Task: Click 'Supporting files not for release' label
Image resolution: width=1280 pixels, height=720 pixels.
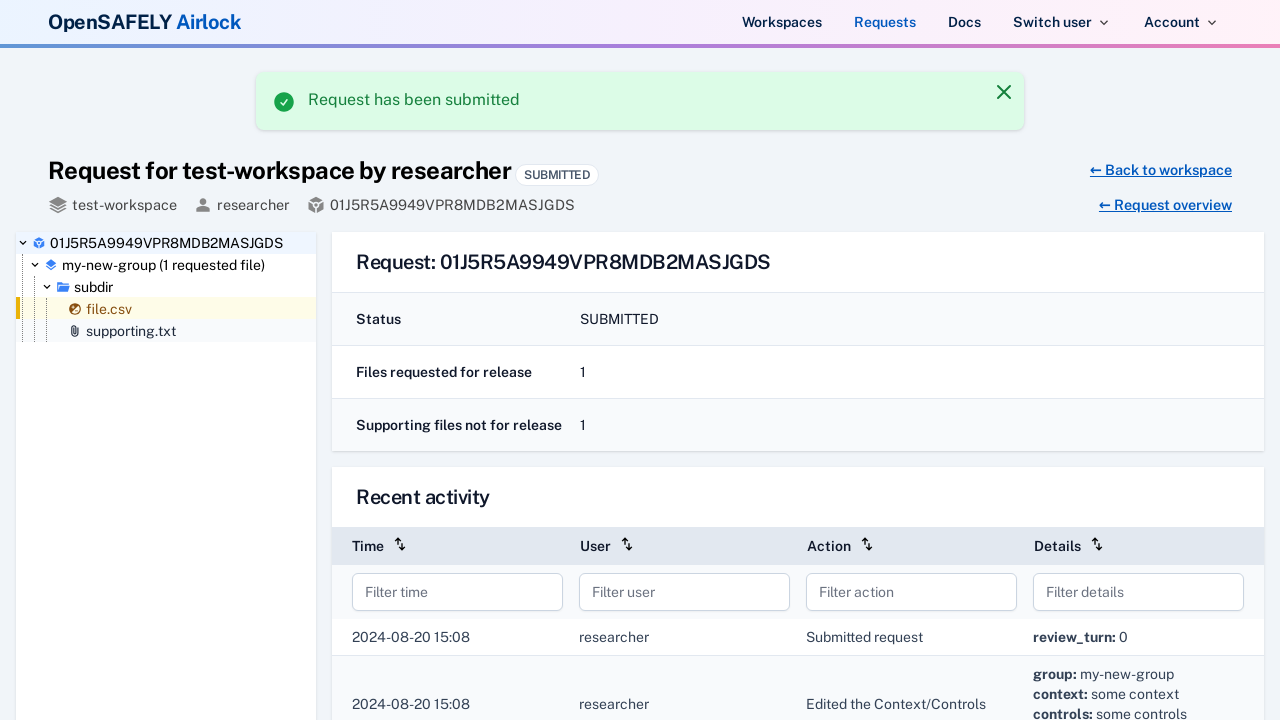Action: 459,425
